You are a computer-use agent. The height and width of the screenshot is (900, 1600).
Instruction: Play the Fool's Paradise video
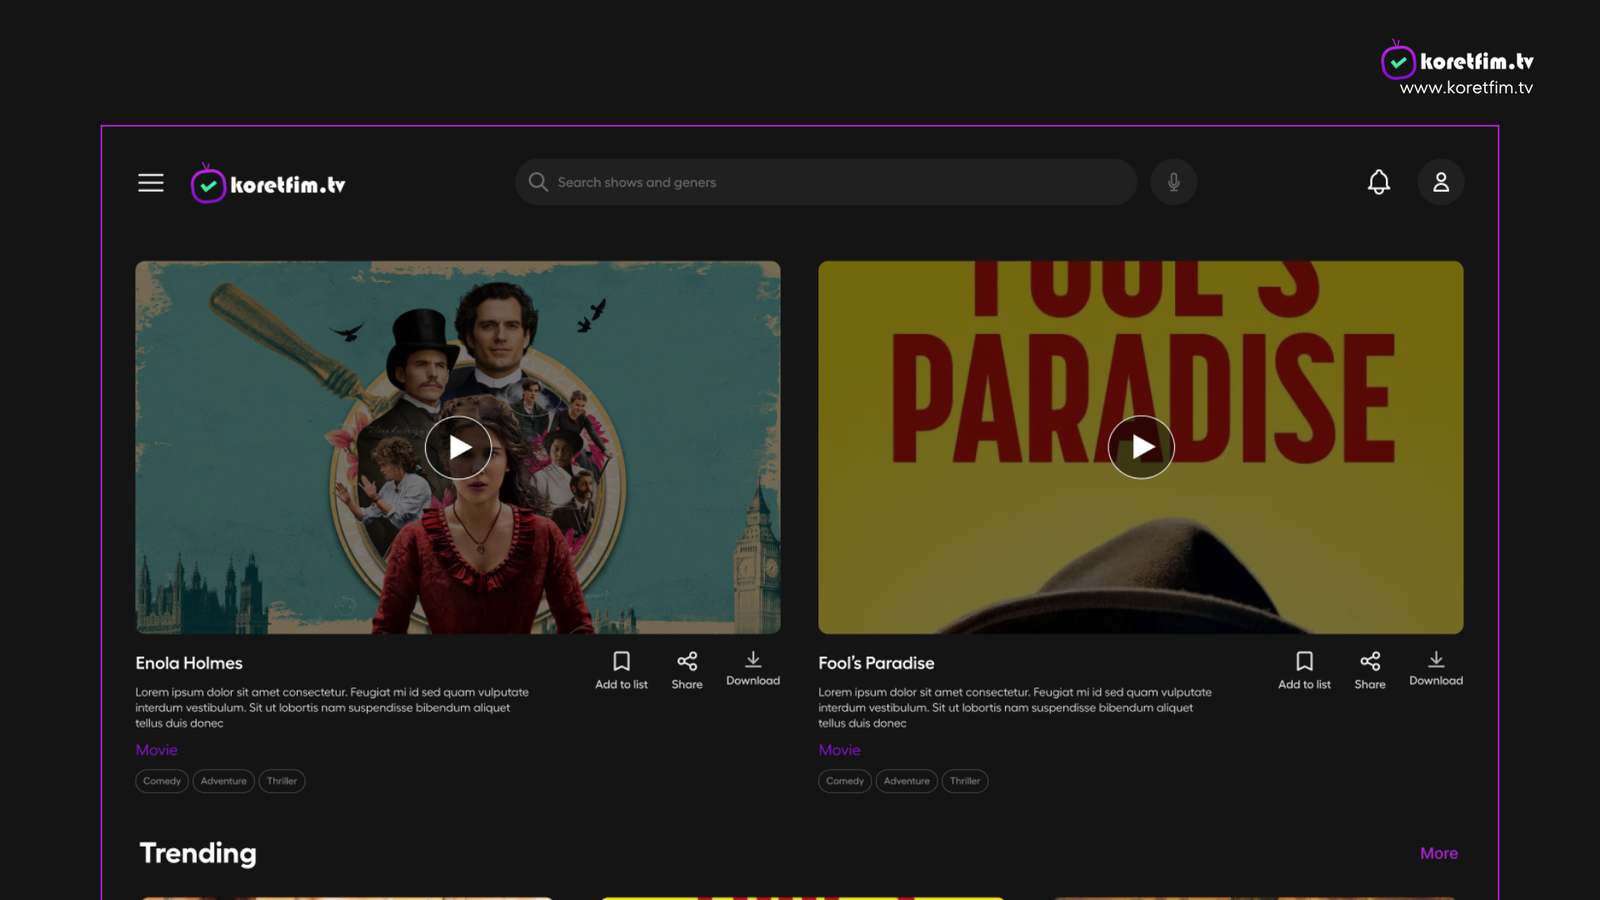tap(1141, 447)
